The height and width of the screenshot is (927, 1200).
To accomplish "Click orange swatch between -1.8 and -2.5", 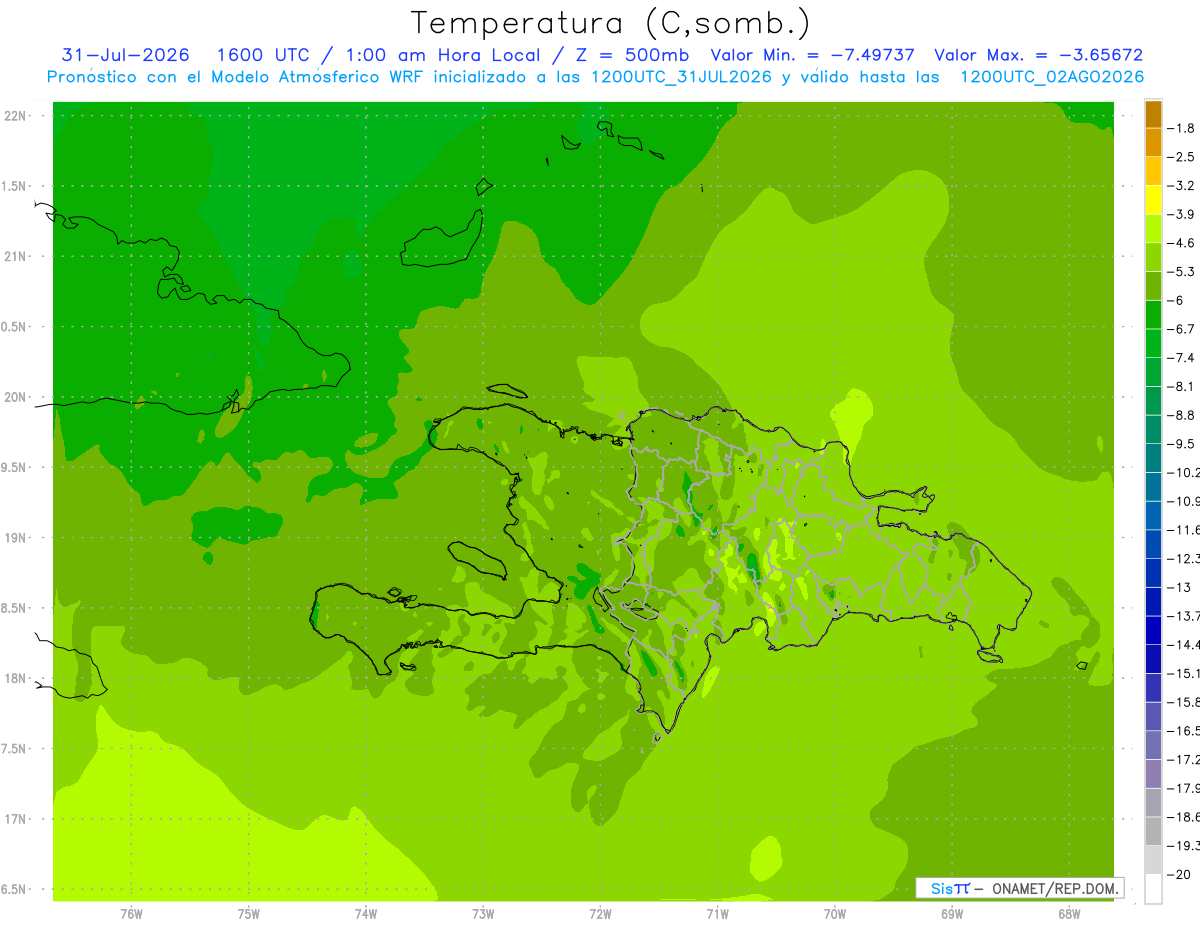I will 1153,142.
